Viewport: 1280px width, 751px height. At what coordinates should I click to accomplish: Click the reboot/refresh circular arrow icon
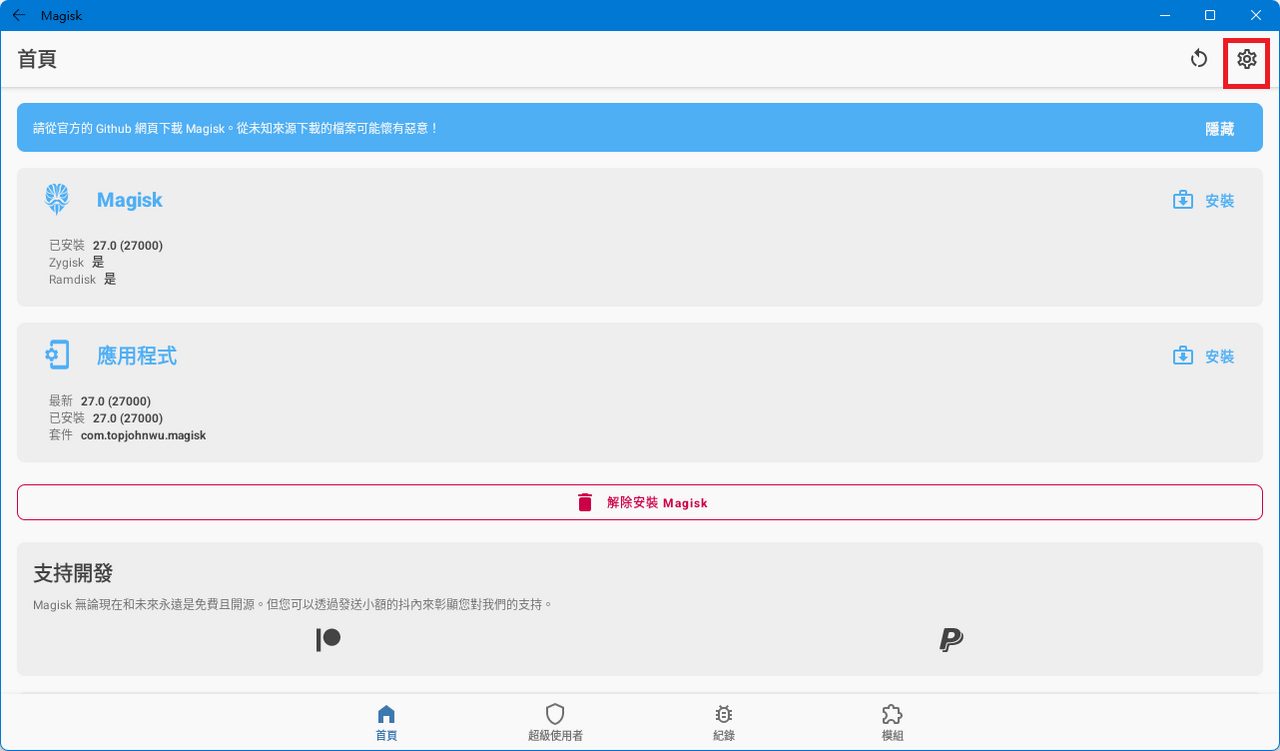click(x=1199, y=59)
